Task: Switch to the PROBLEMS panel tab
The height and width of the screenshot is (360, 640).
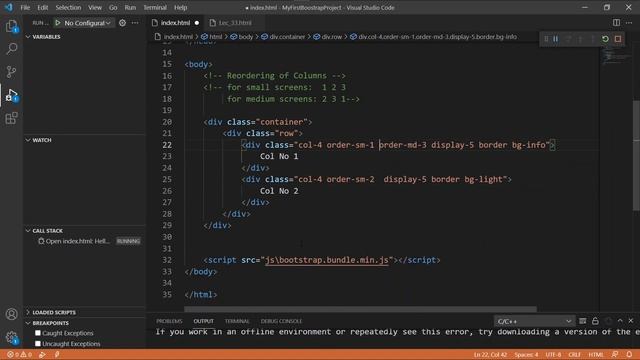Action: pos(169,321)
